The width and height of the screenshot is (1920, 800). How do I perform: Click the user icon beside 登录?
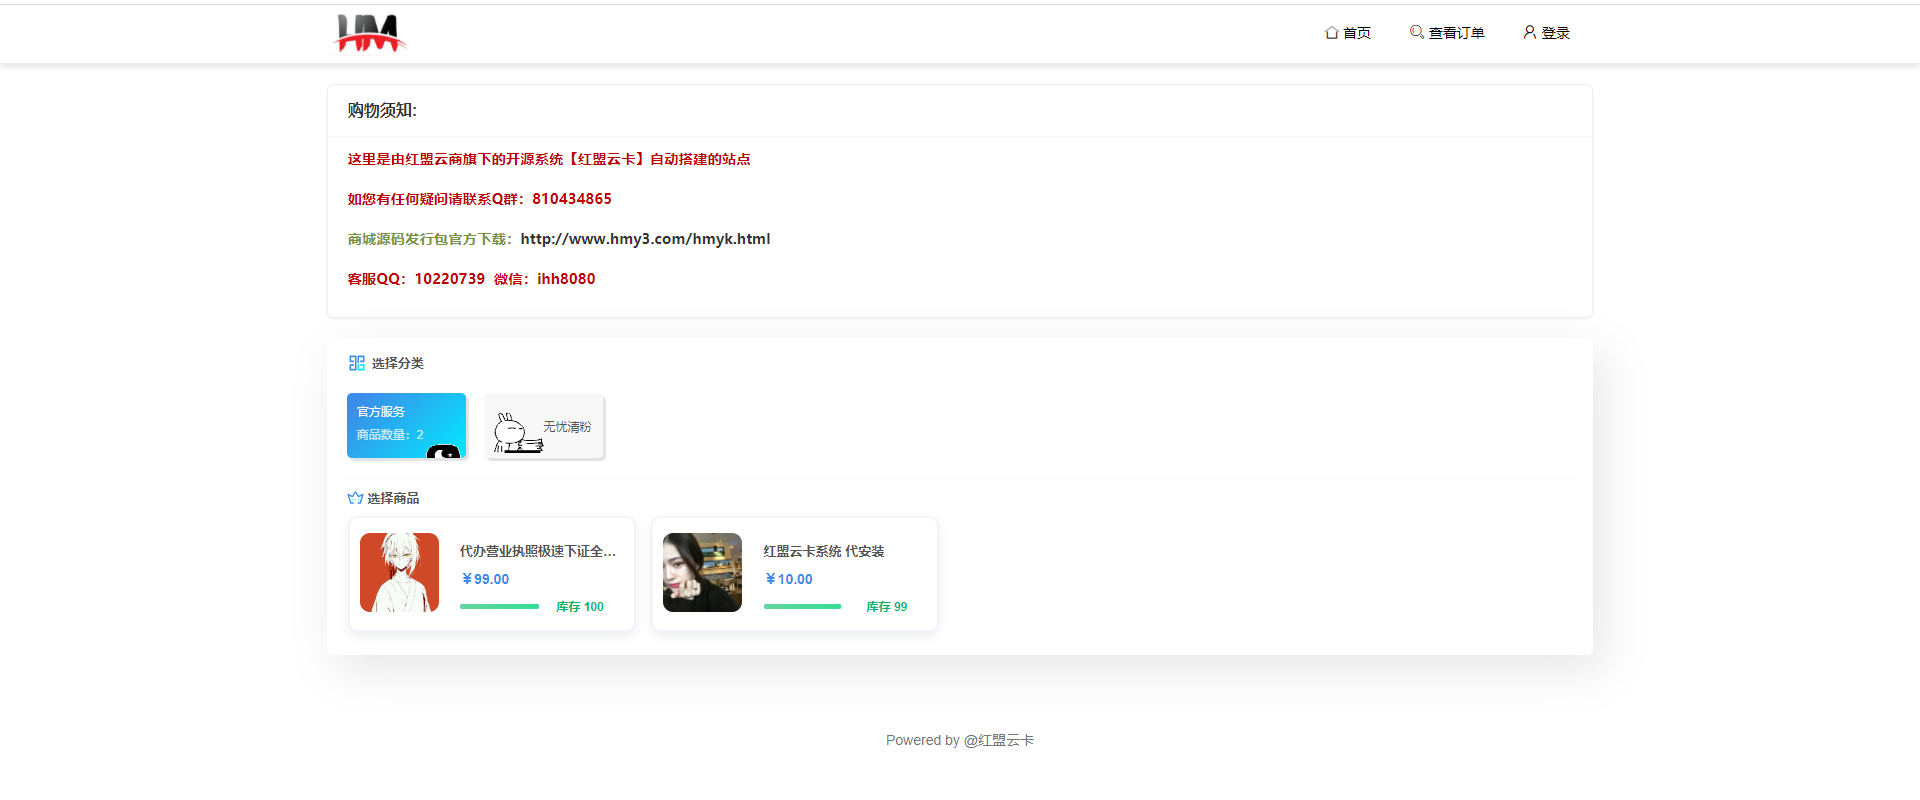(1529, 32)
